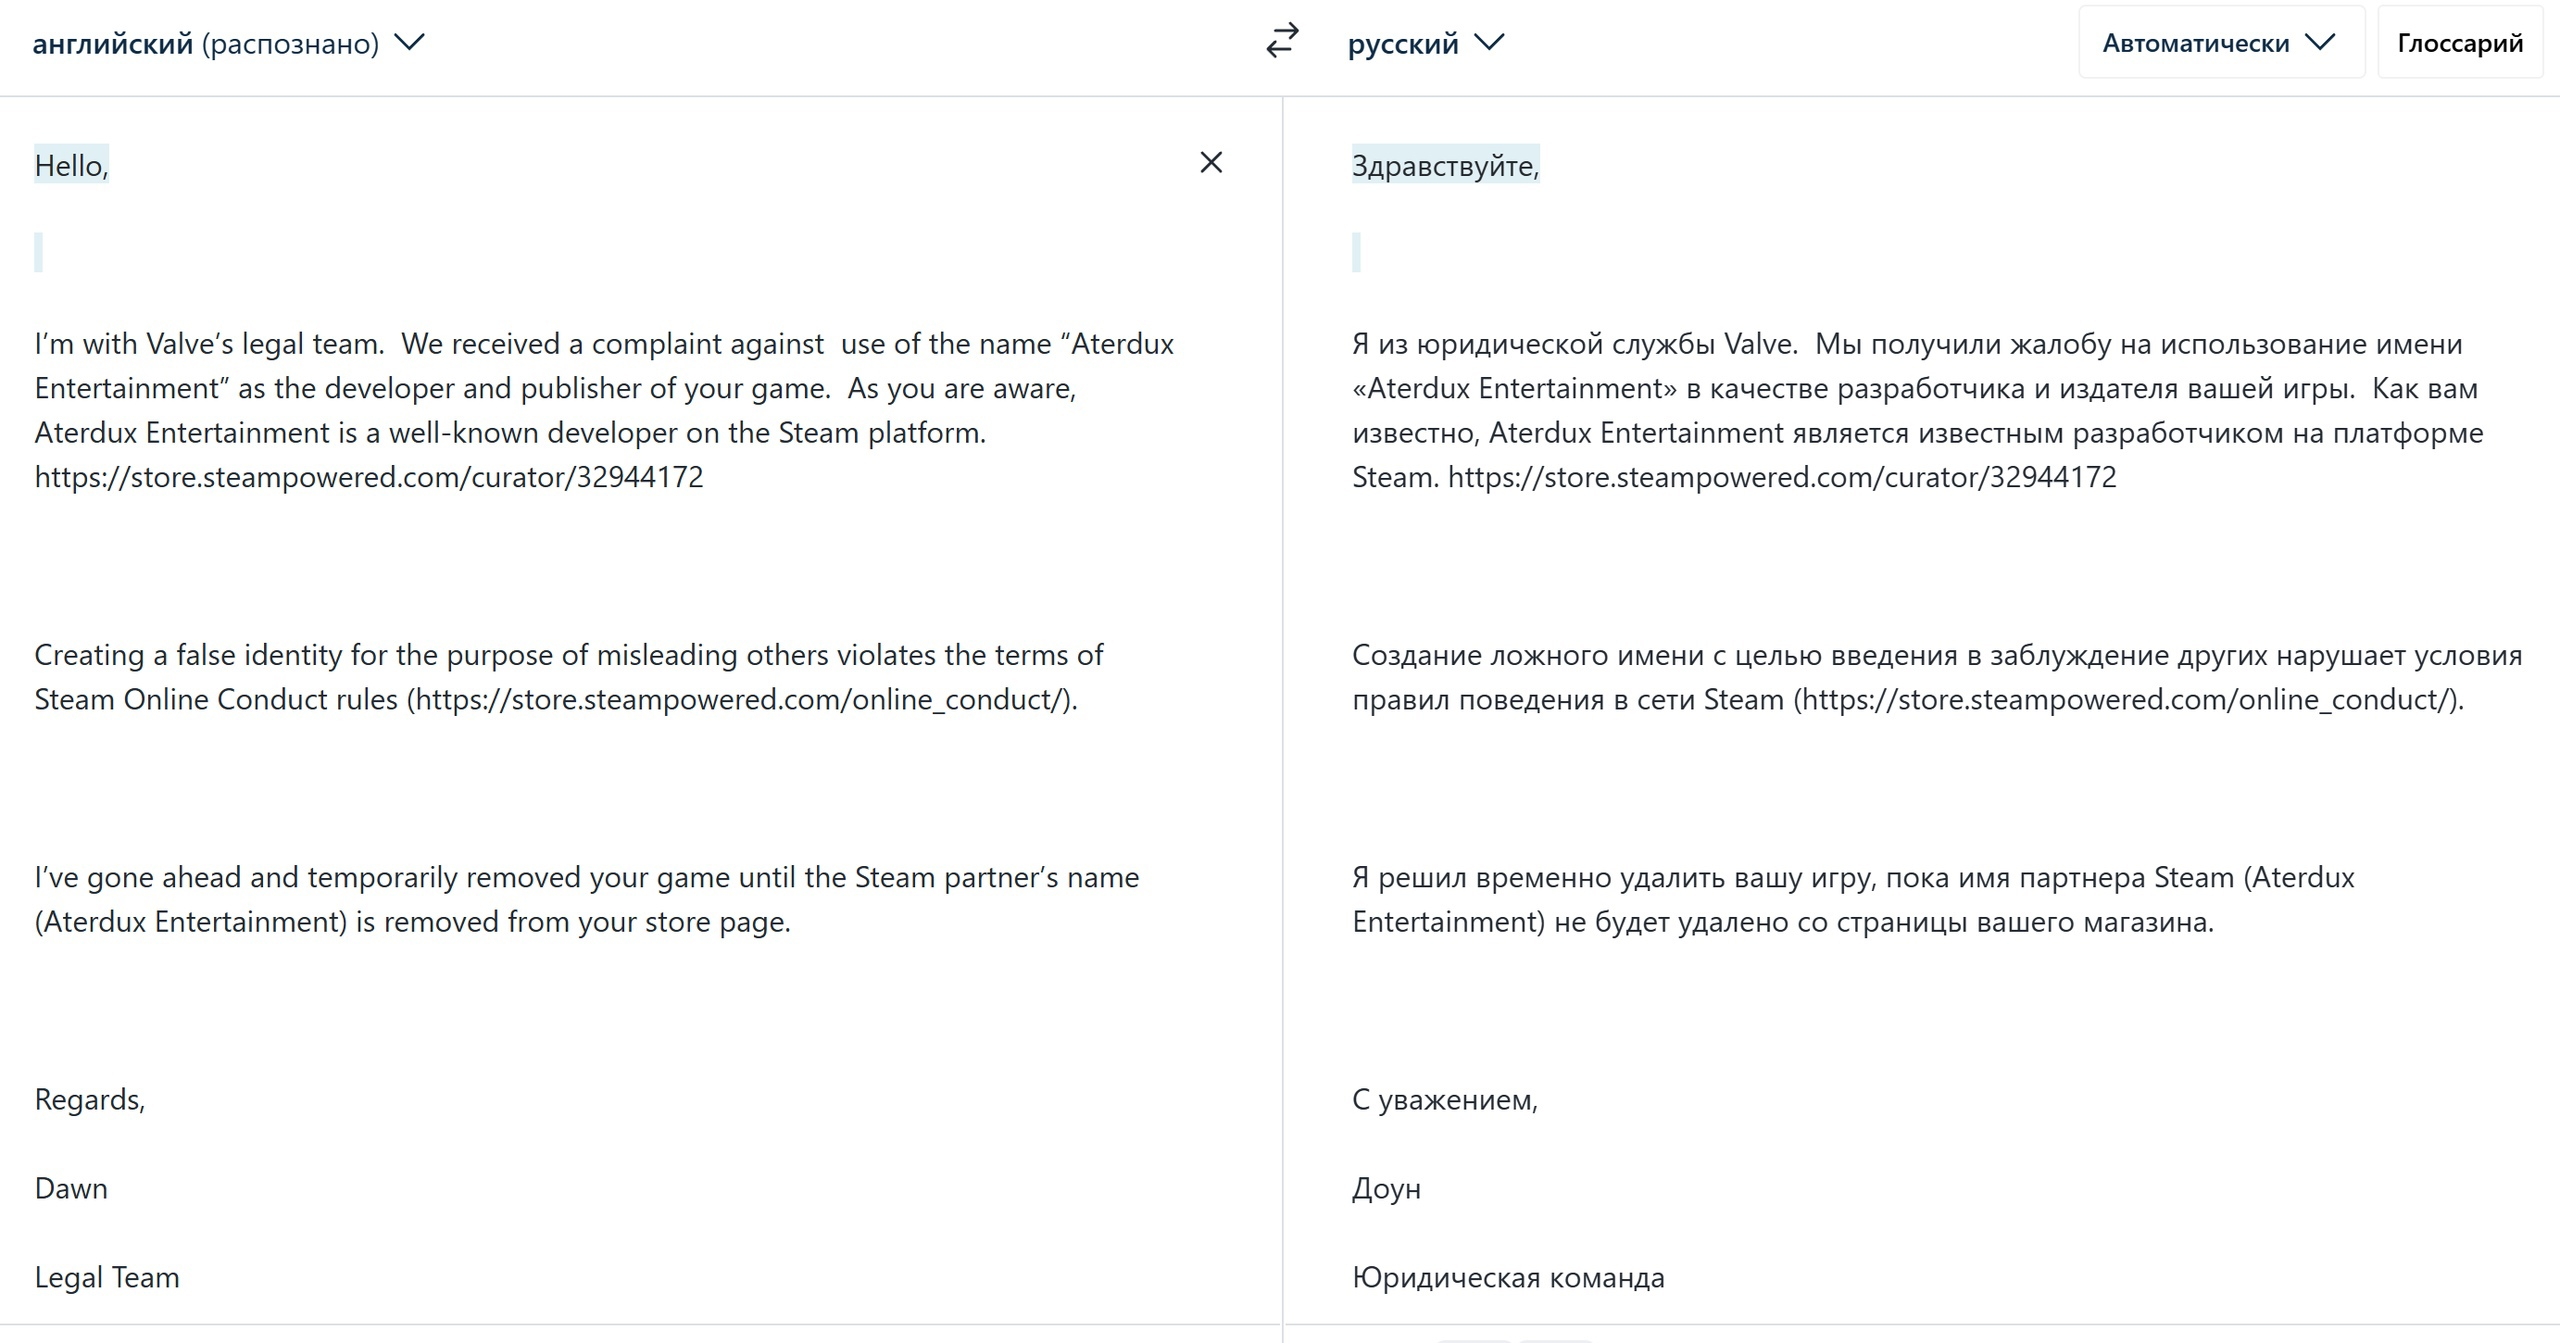This screenshot has width=2560, height=1343.
Task: Click the curator URL in the source text
Action: 369,477
